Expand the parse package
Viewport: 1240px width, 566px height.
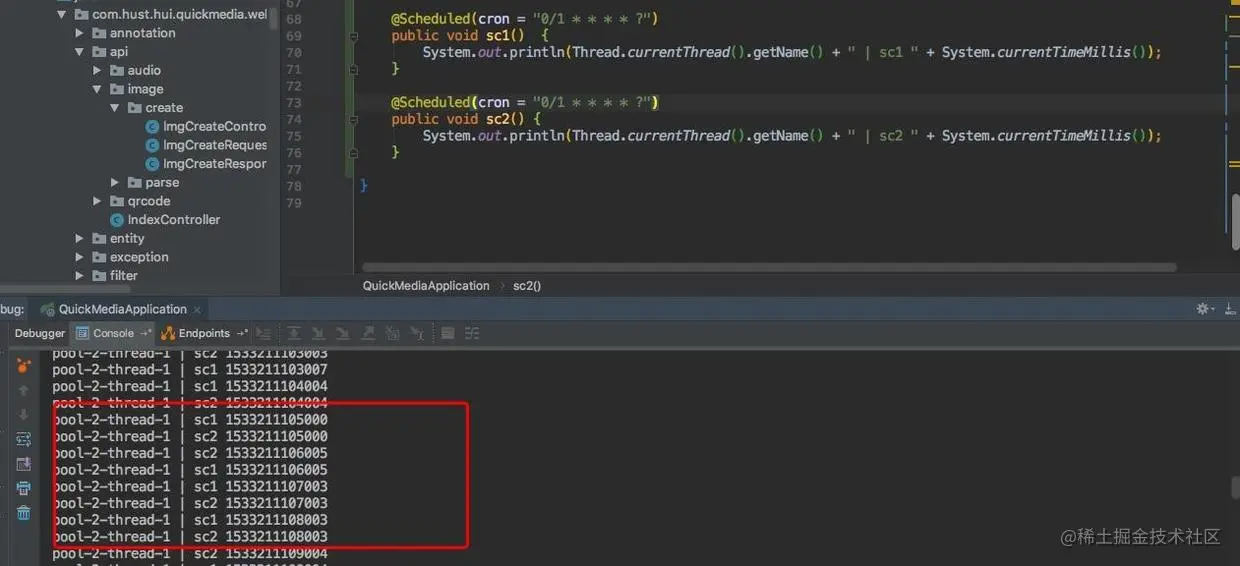pos(116,183)
